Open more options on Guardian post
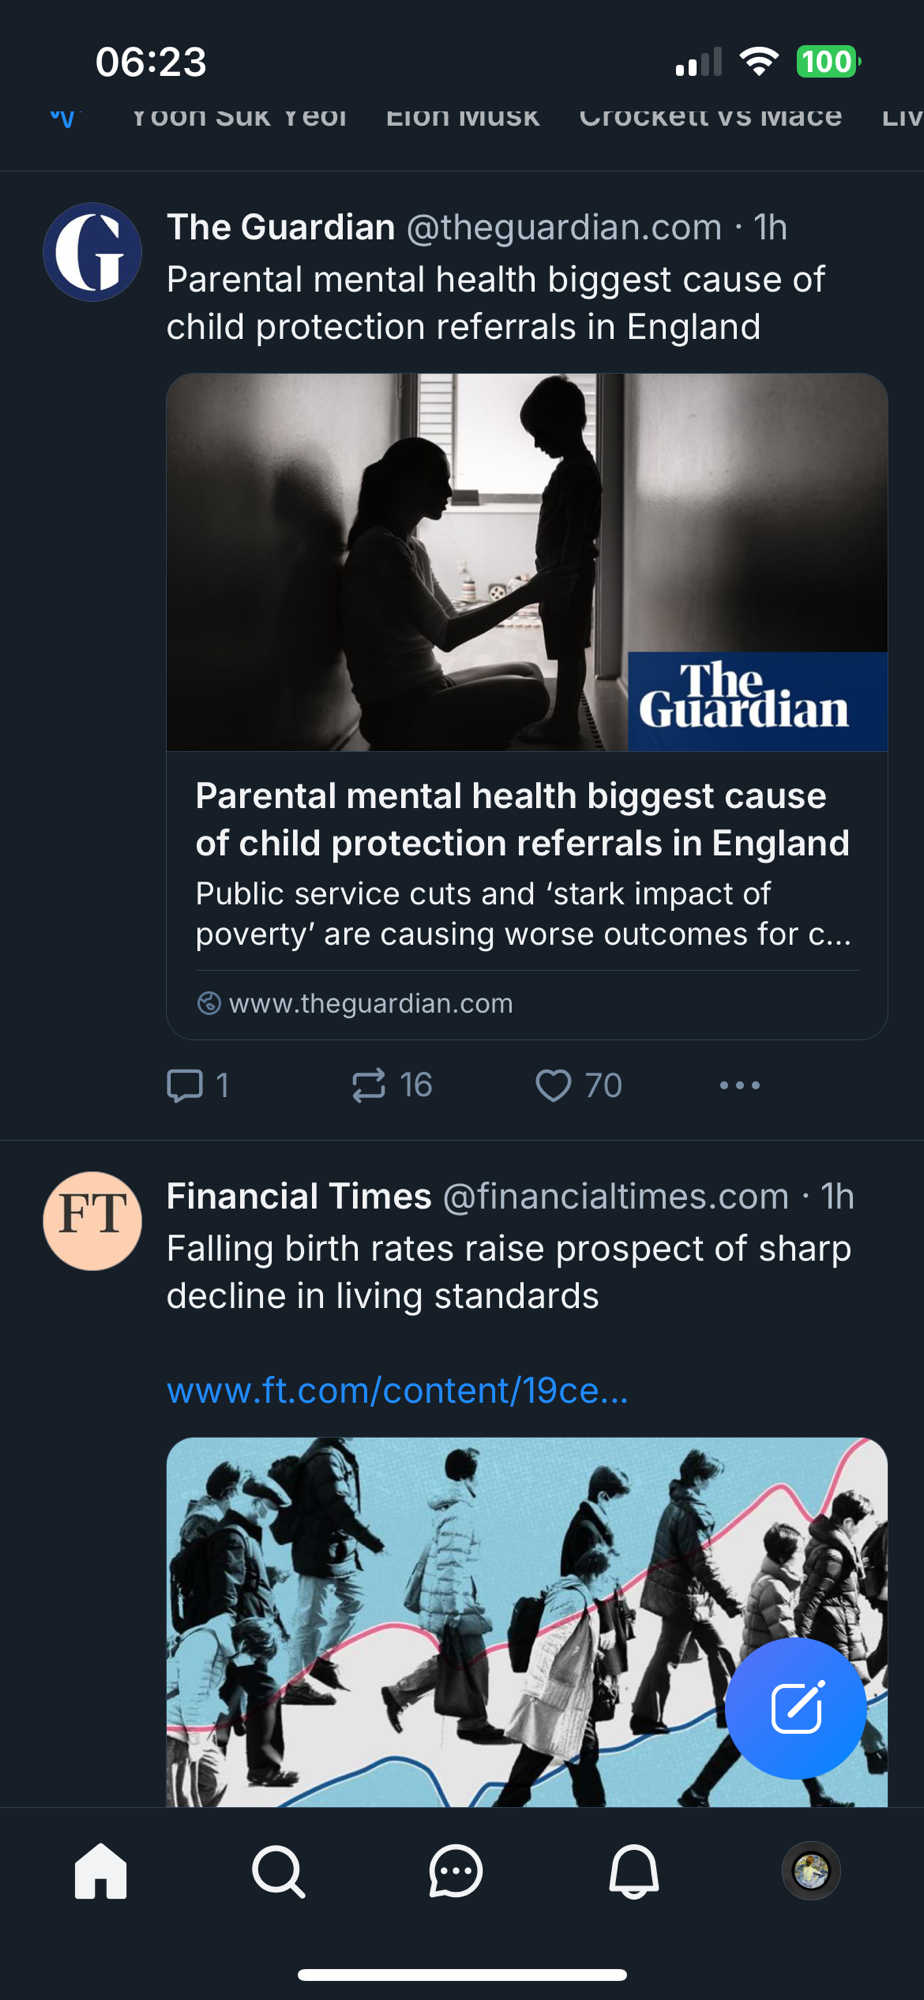The image size is (924, 2000). (740, 1085)
